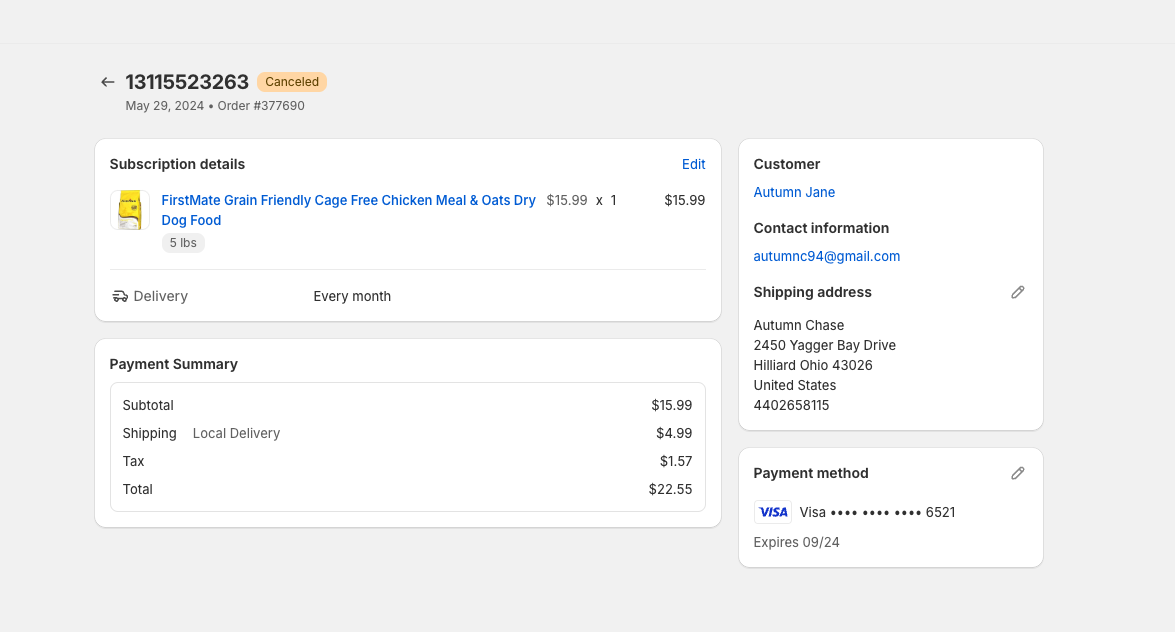Open the FirstMate Grain Friendly product link
1175x632 pixels.
coord(348,201)
